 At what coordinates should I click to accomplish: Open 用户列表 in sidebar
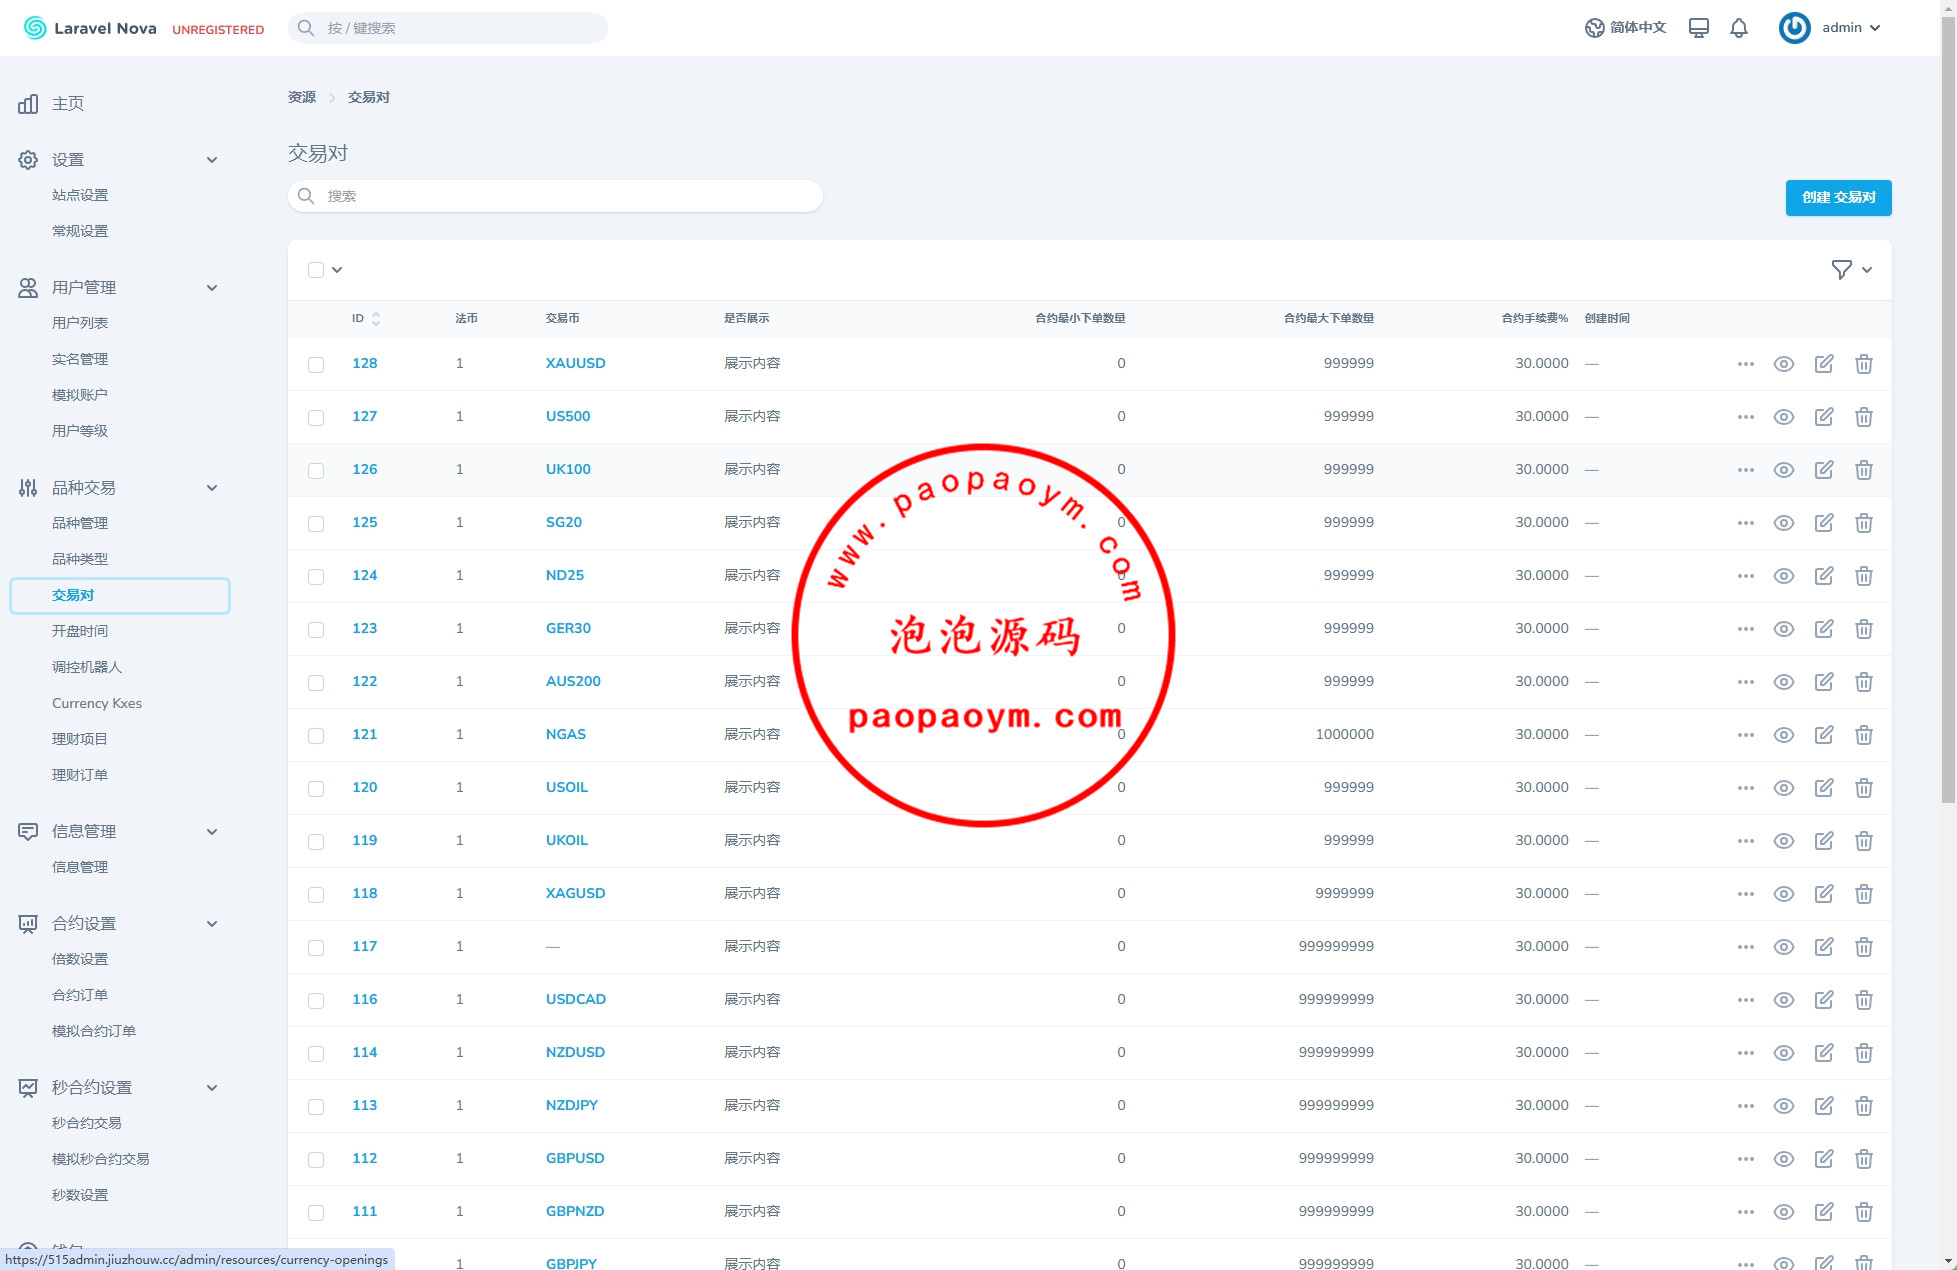click(x=80, y=324)
